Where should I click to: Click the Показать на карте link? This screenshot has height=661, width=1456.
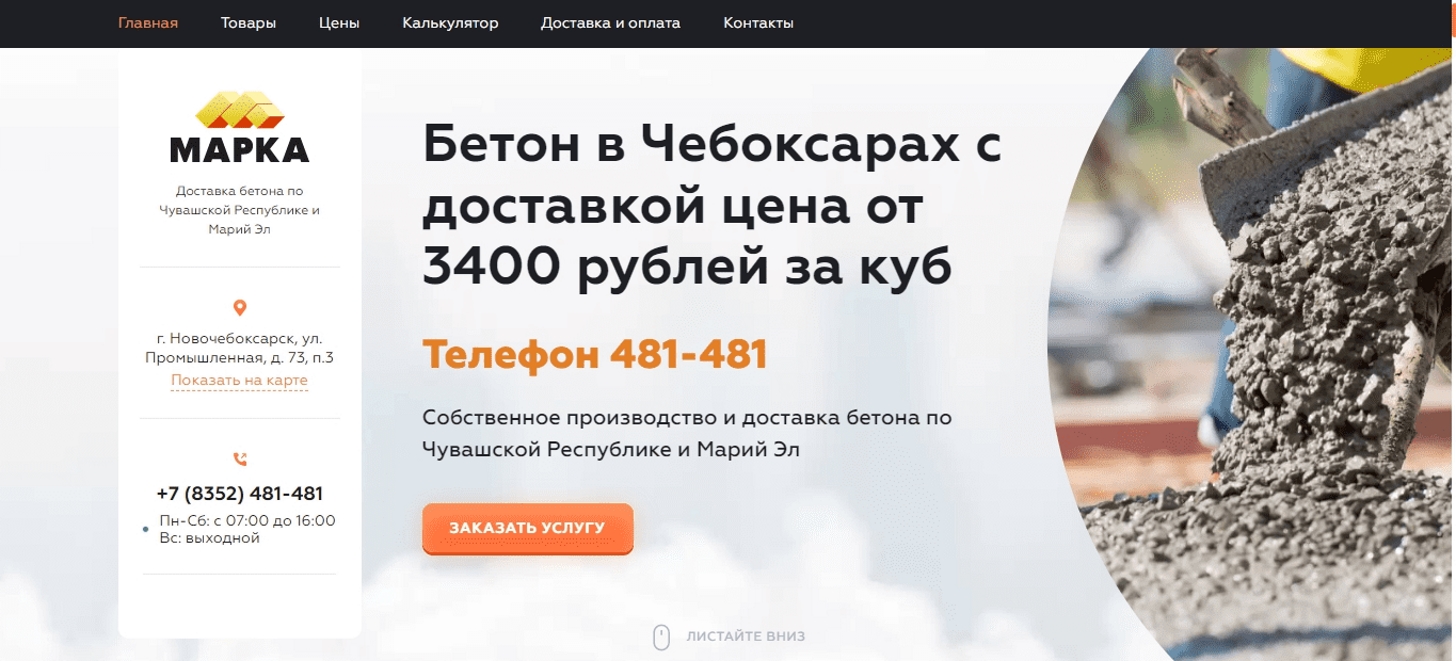[239, 380]
